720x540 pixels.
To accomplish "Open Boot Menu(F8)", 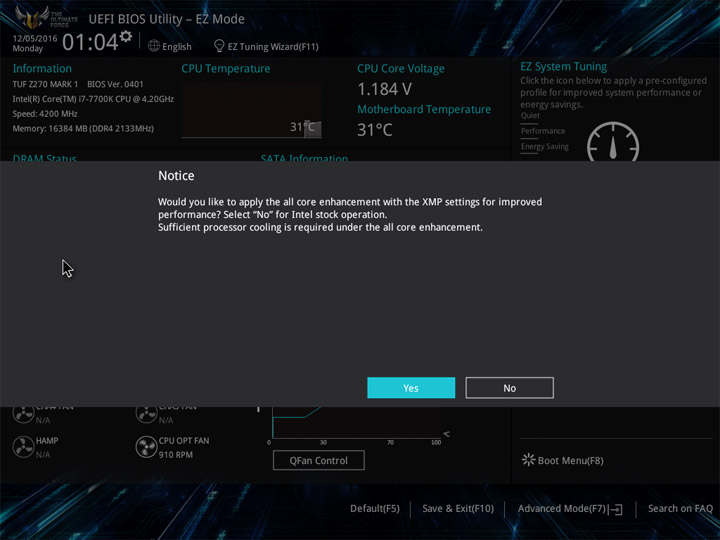I will point(562,460).
